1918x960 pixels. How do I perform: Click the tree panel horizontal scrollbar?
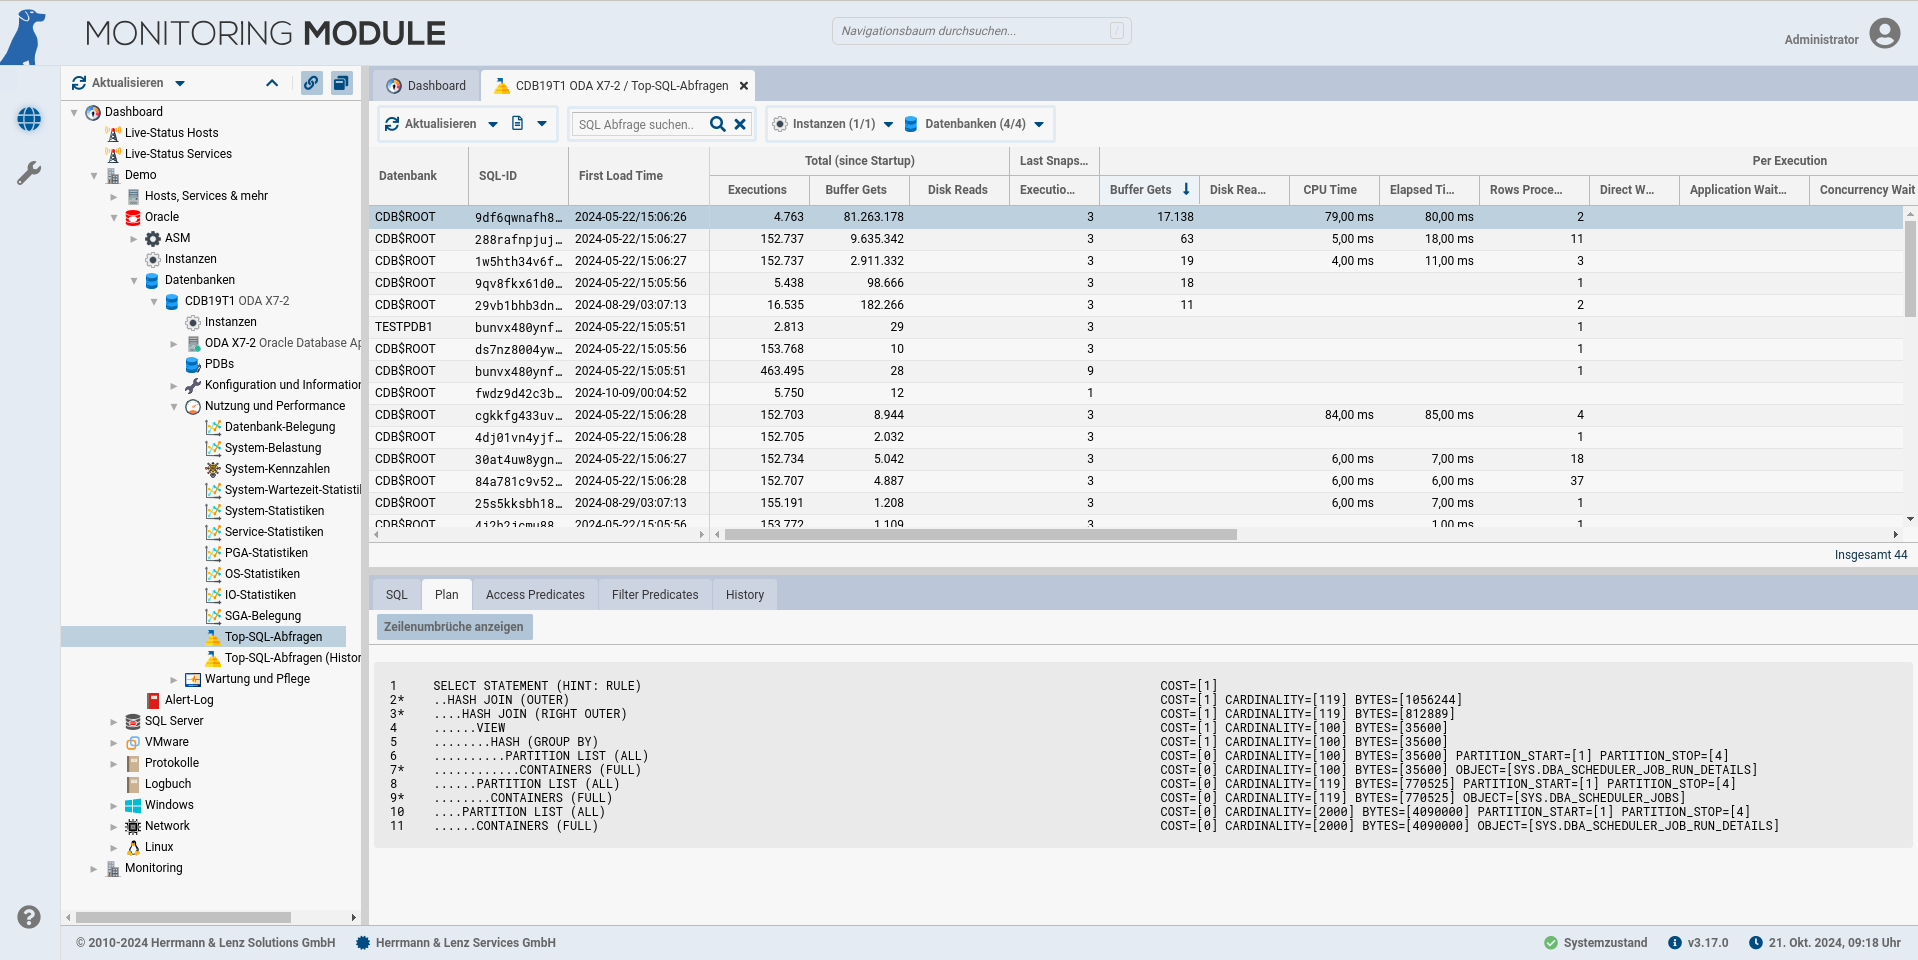183,917
